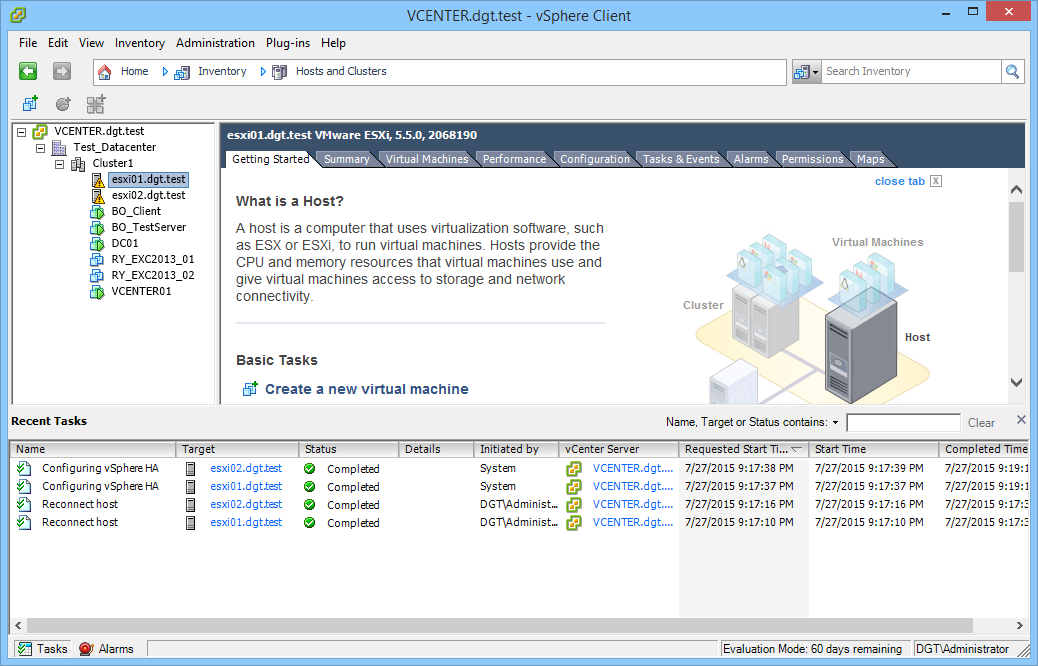The width and height of the screenshot is (1038, 666).
Task: Click the search magnifier icon
Action: [x=1012, y=71]
